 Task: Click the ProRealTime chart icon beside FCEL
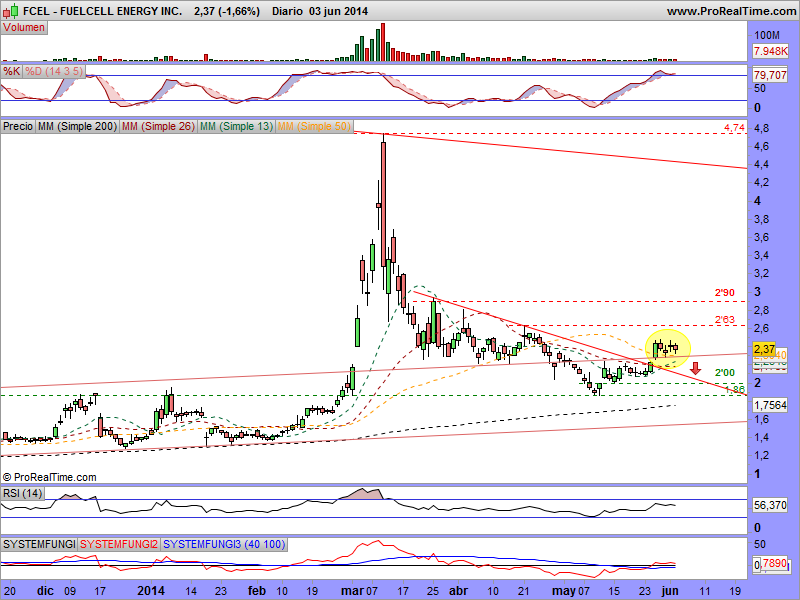click(12, 10)
